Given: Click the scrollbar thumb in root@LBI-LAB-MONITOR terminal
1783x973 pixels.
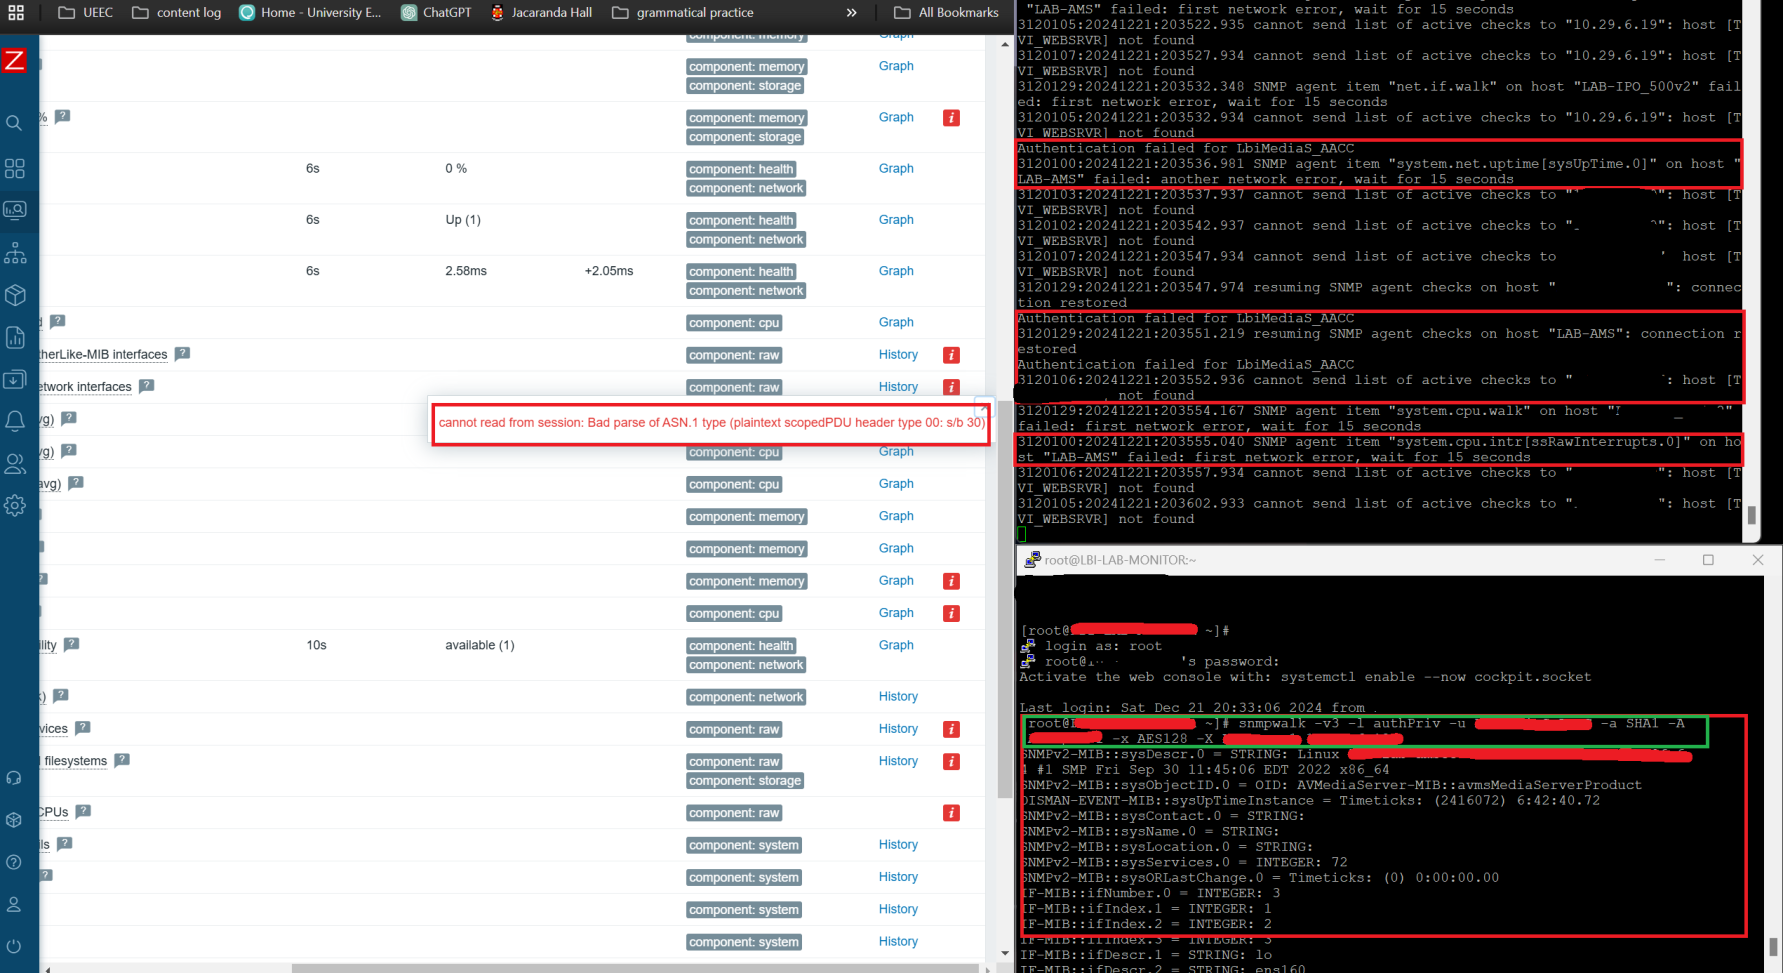Looking at the screenshot, I should (1773, 947).
